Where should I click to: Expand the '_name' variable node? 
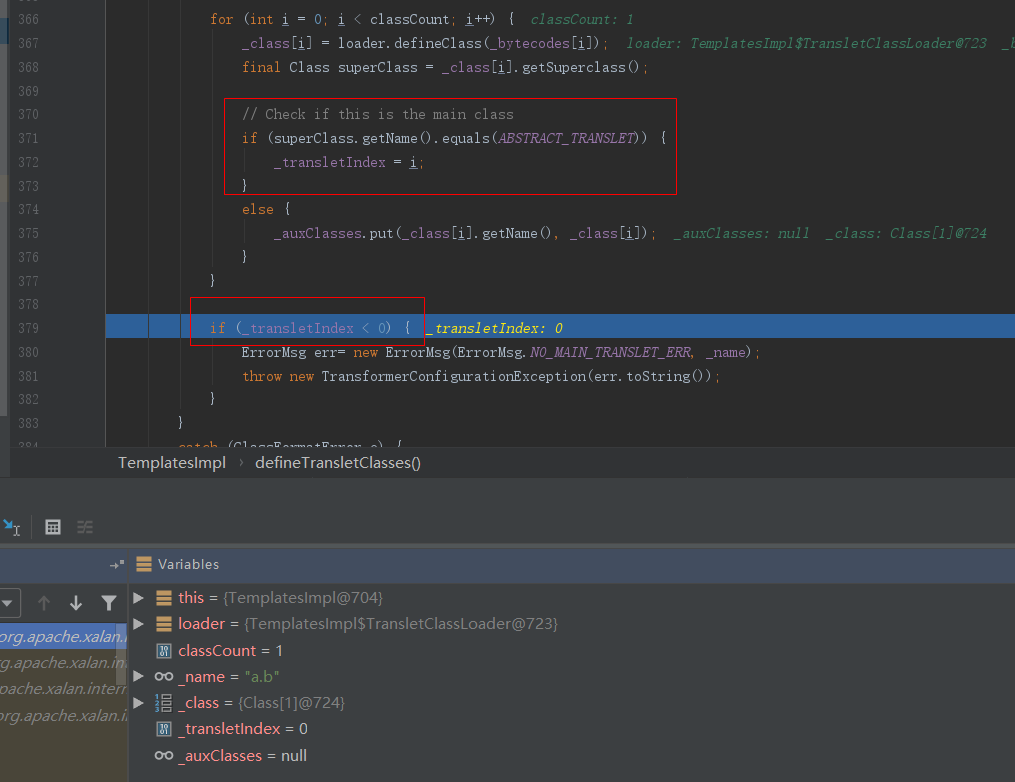(x=138, y=677)
